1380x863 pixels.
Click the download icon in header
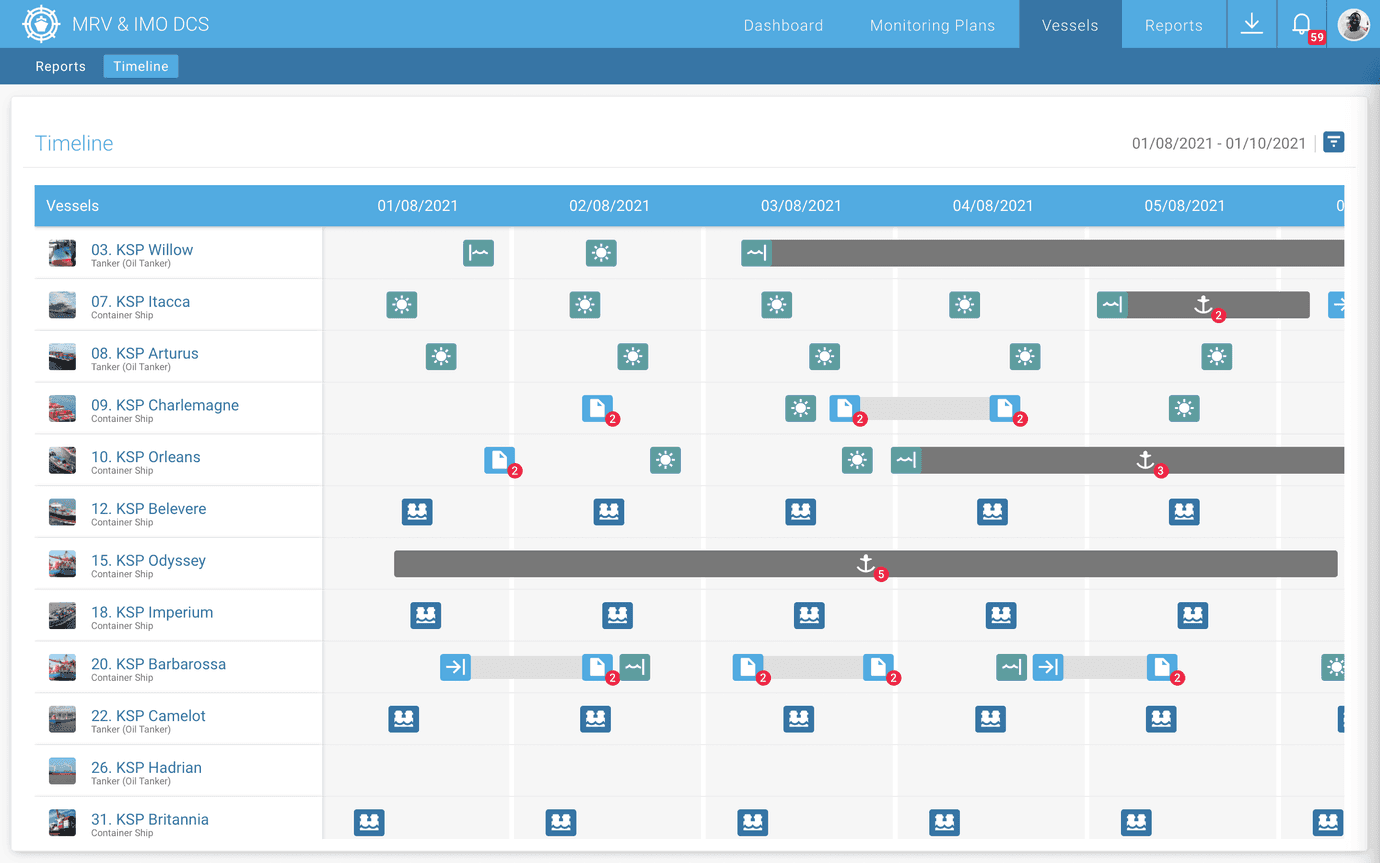tap(1251, 24)
